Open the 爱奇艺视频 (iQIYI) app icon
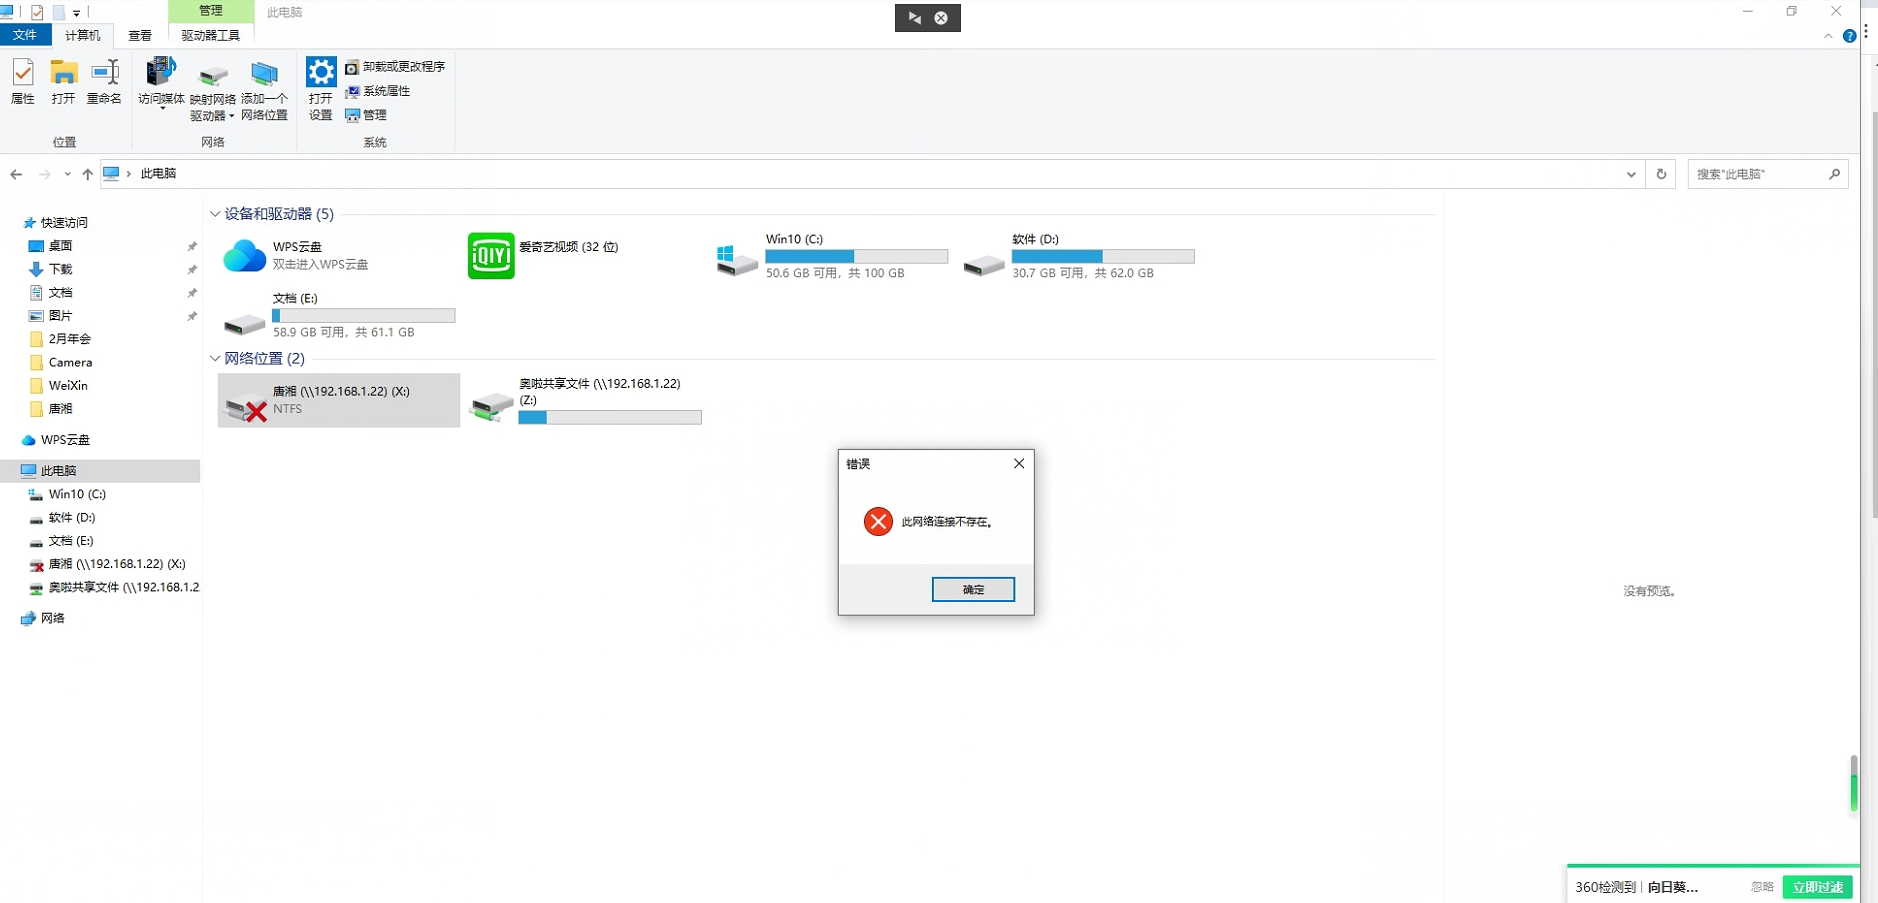 491,256
